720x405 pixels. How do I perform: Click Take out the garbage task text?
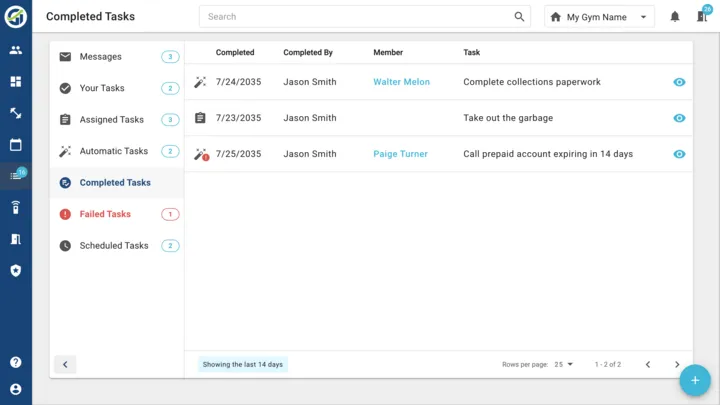508,118
